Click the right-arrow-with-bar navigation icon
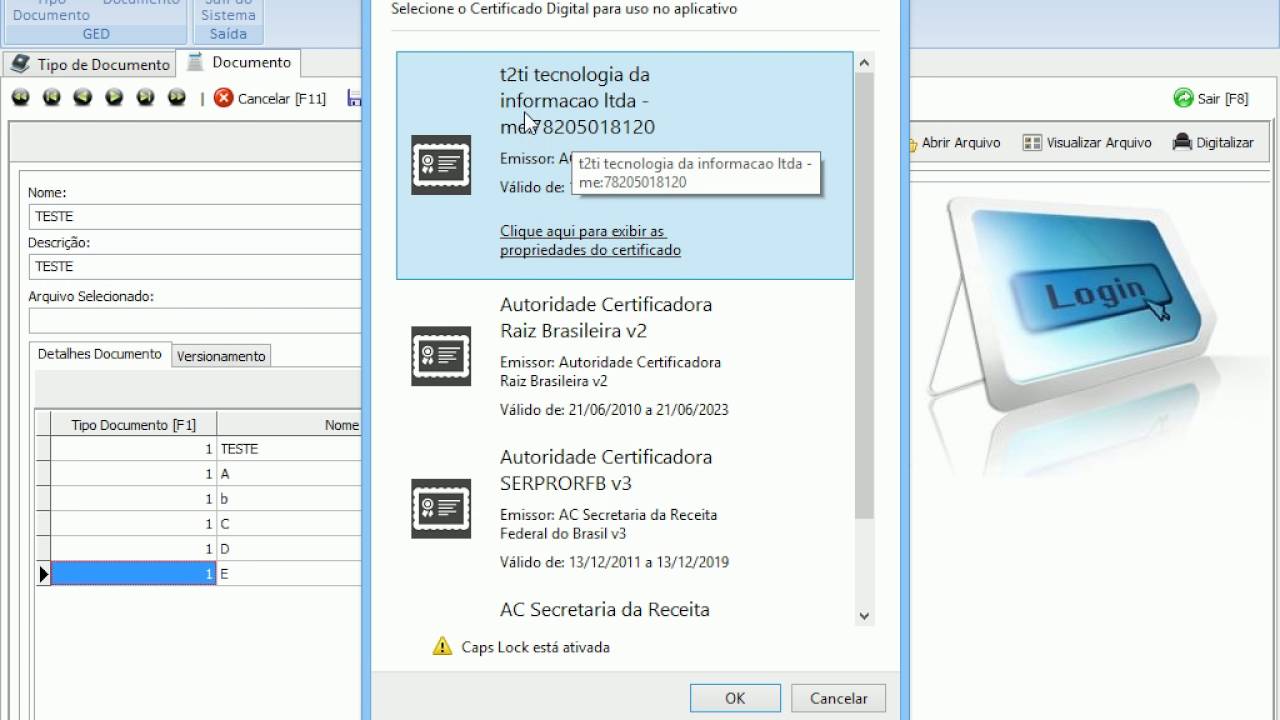1280x720 pixels. [x=146, y=98]
